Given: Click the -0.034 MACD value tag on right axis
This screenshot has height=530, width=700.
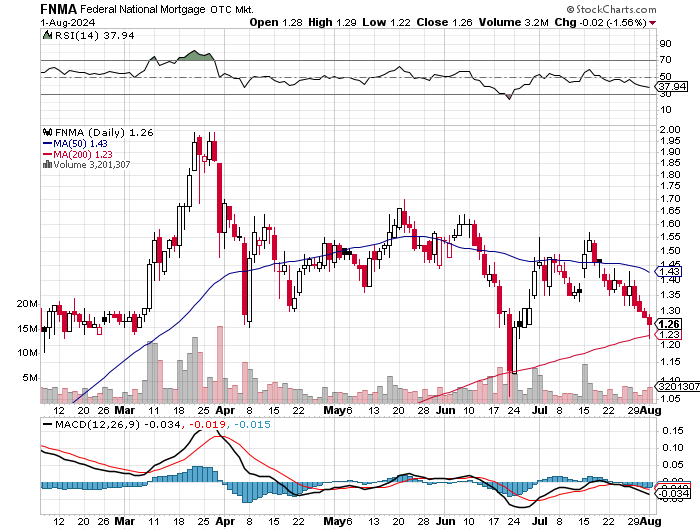Looking at the screenshot, I should click(x=672, y=493).
